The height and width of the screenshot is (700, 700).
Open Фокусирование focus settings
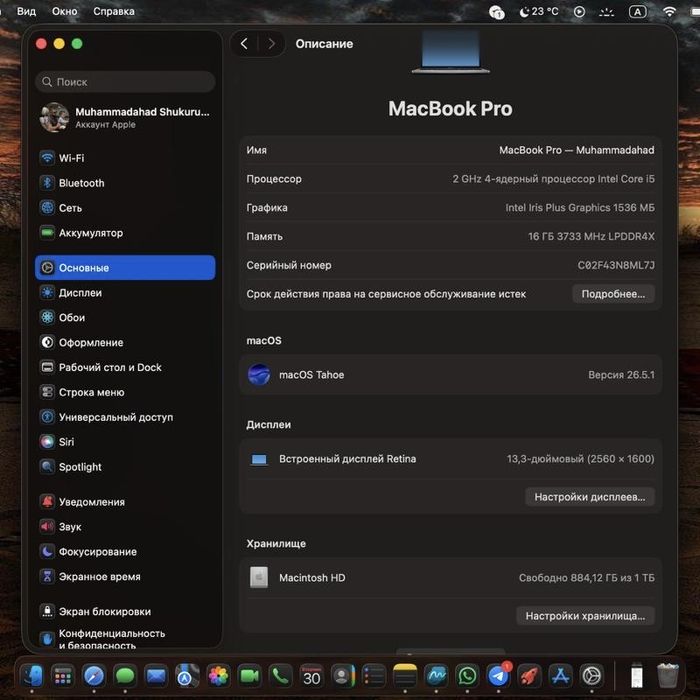(125, 552)
